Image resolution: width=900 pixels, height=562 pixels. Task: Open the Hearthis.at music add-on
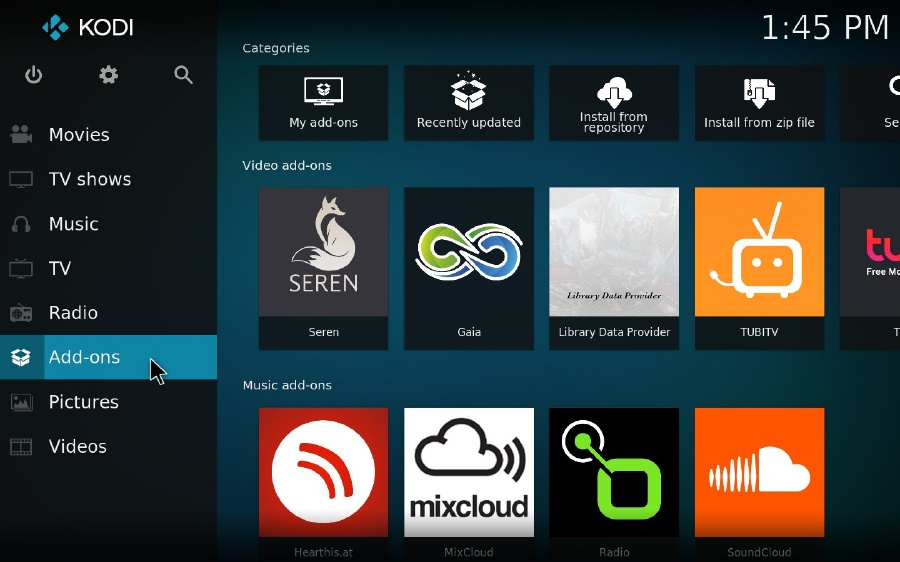pos(323,485)
